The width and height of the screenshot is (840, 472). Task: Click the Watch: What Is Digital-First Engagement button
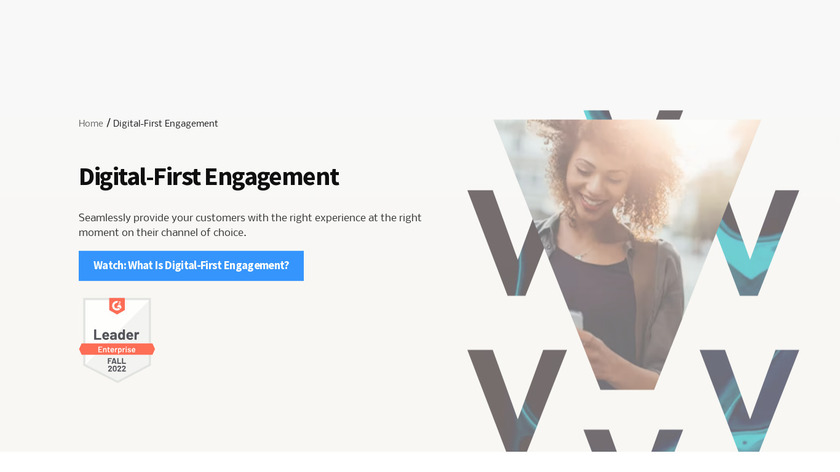[x=191, y=266]
